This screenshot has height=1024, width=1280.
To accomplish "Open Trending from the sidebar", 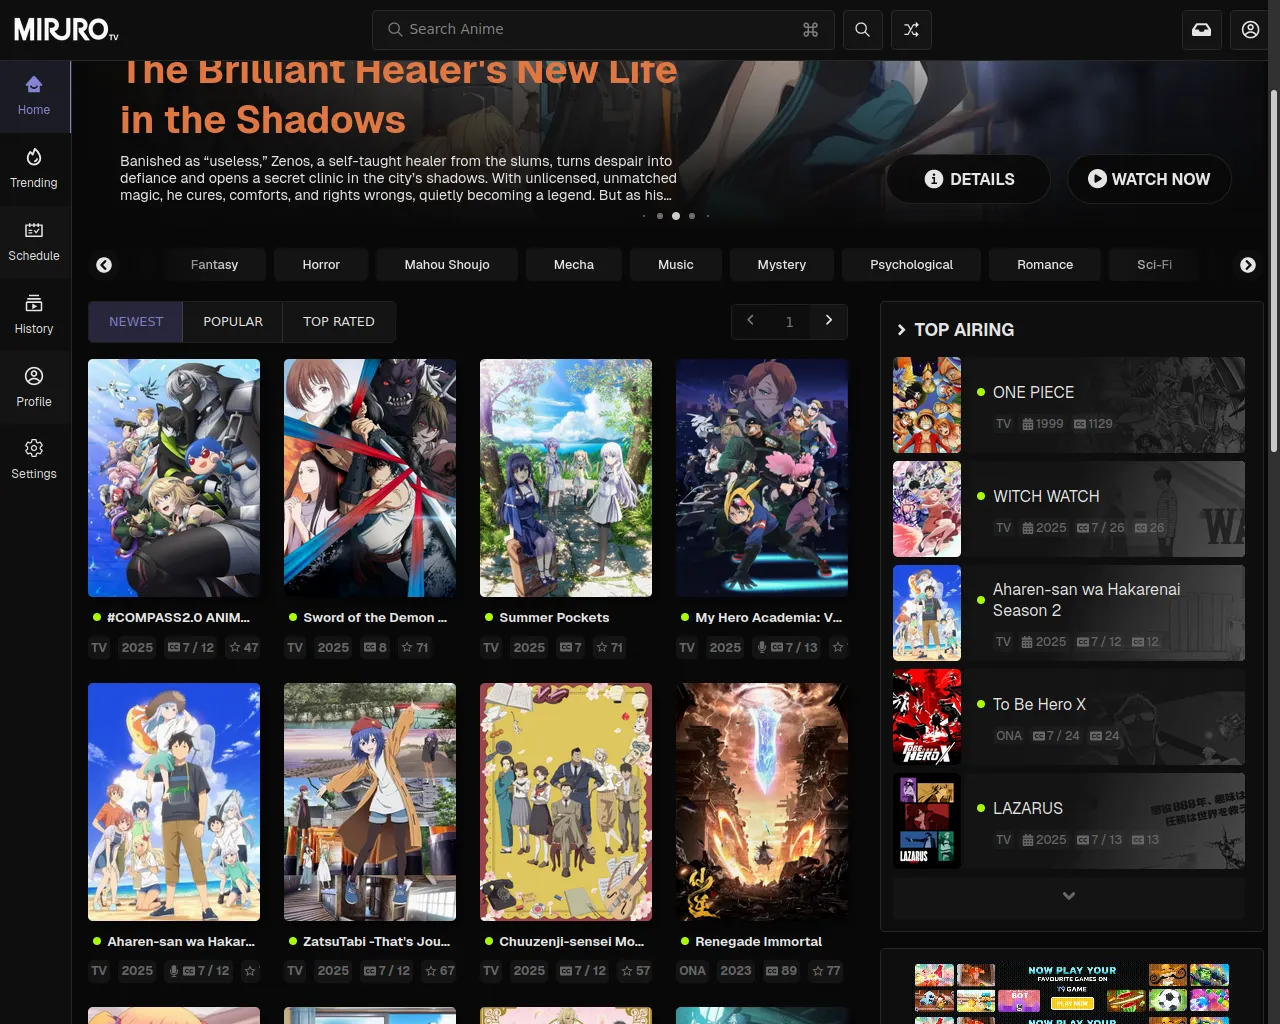I will click(34, 169).
